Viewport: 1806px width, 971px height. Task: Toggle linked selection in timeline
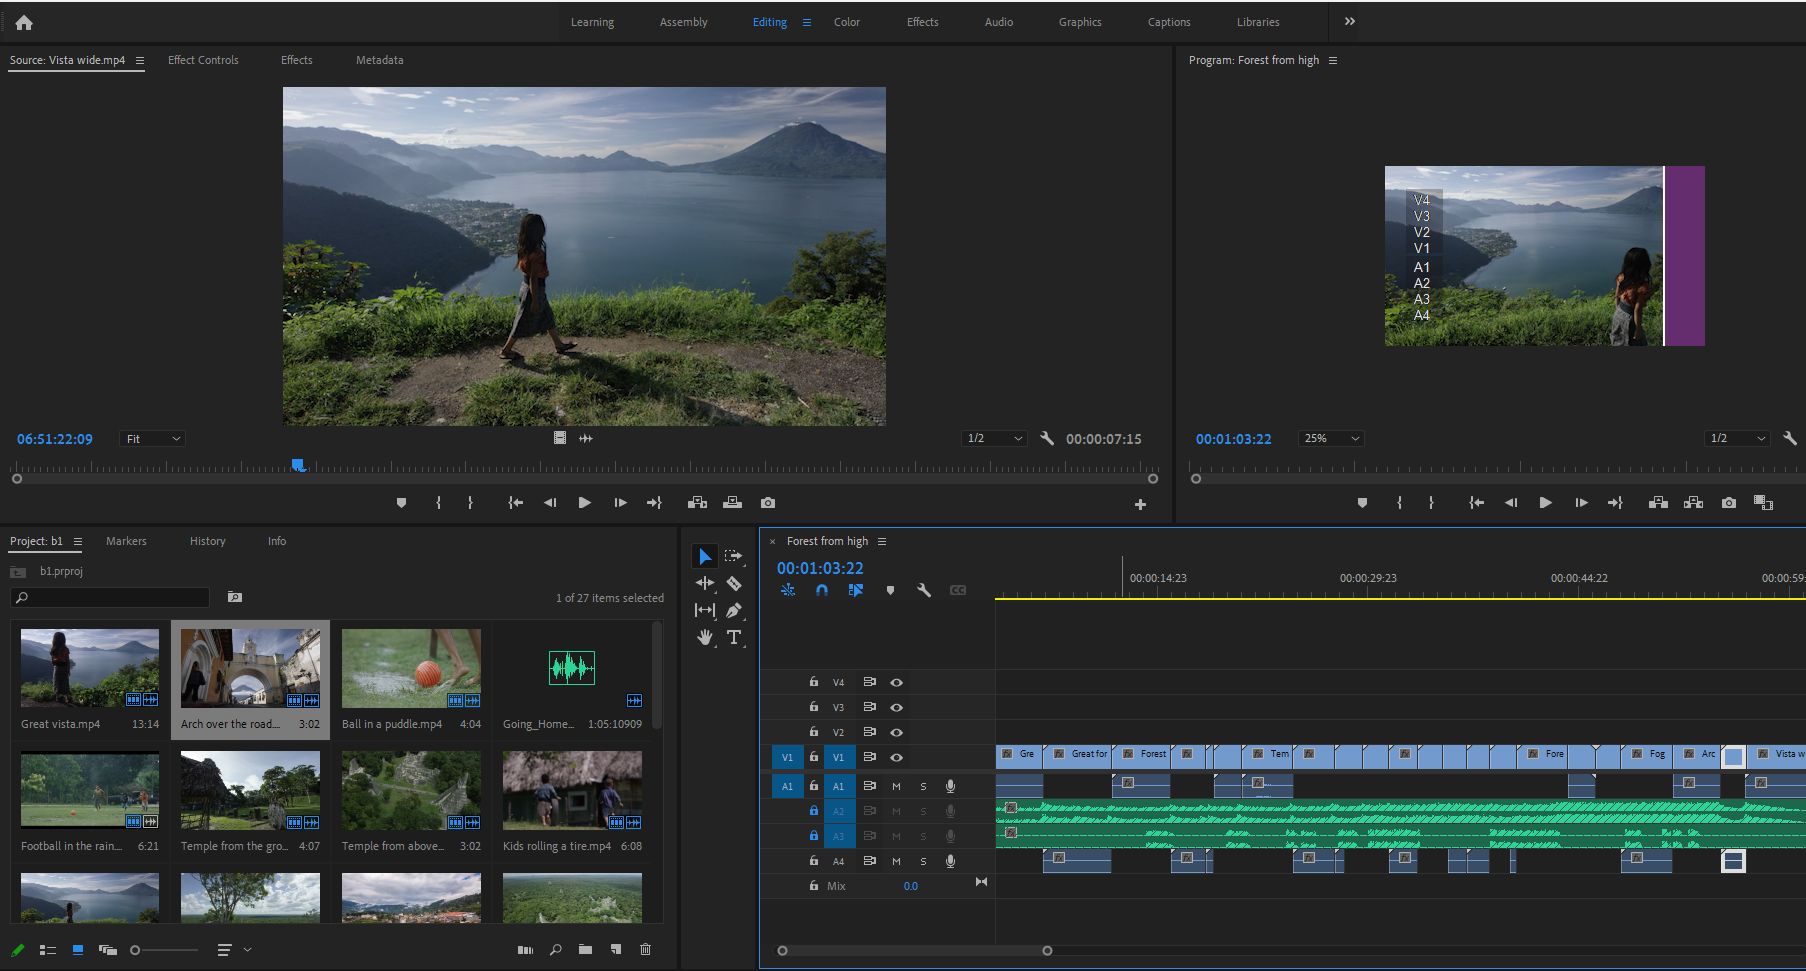click(x=855, y=590)
